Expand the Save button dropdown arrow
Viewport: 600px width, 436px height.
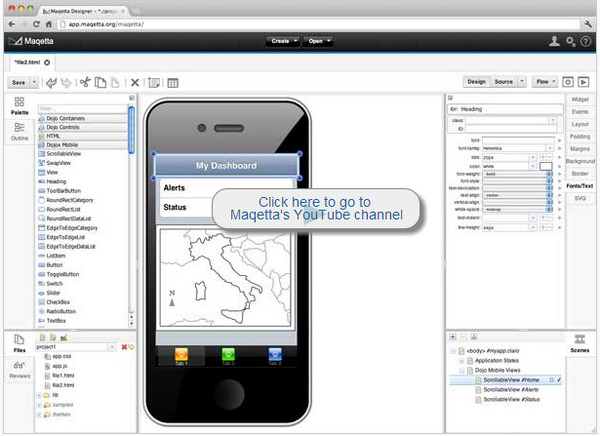point(32,82)
